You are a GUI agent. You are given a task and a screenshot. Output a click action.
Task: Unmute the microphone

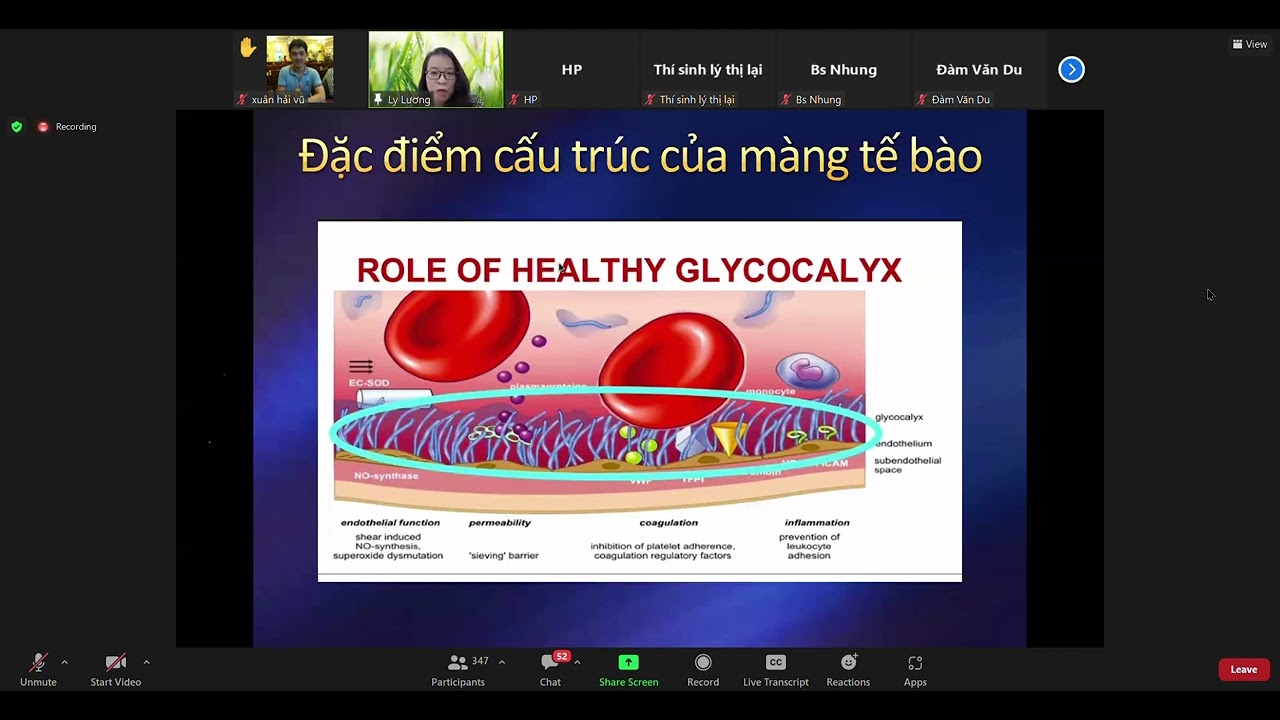click(x=38, y=670)
